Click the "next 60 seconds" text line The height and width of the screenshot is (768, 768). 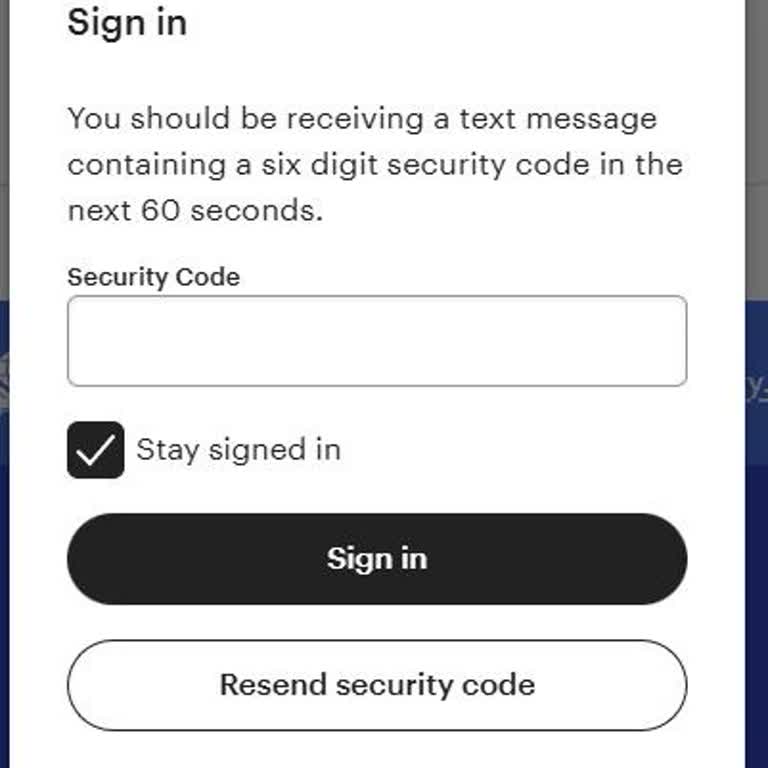195,210
